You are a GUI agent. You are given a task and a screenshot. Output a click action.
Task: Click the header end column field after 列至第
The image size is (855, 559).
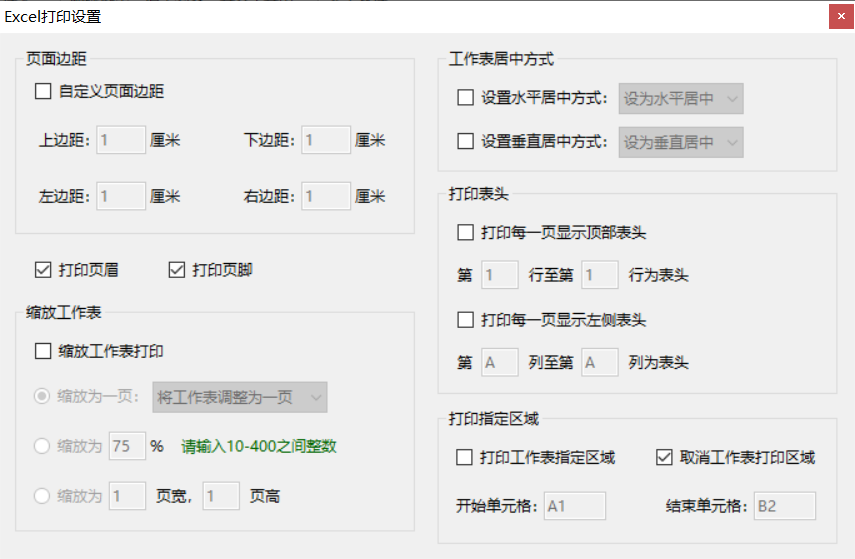pyautogui.click(x=600, y=362)
